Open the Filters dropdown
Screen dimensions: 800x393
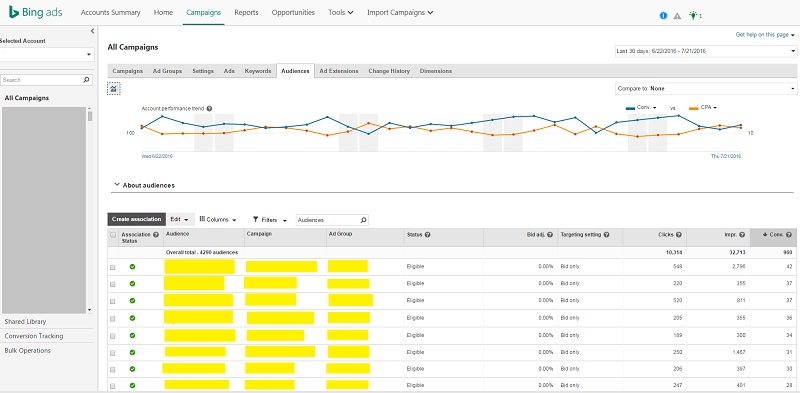tap(270, 219)
